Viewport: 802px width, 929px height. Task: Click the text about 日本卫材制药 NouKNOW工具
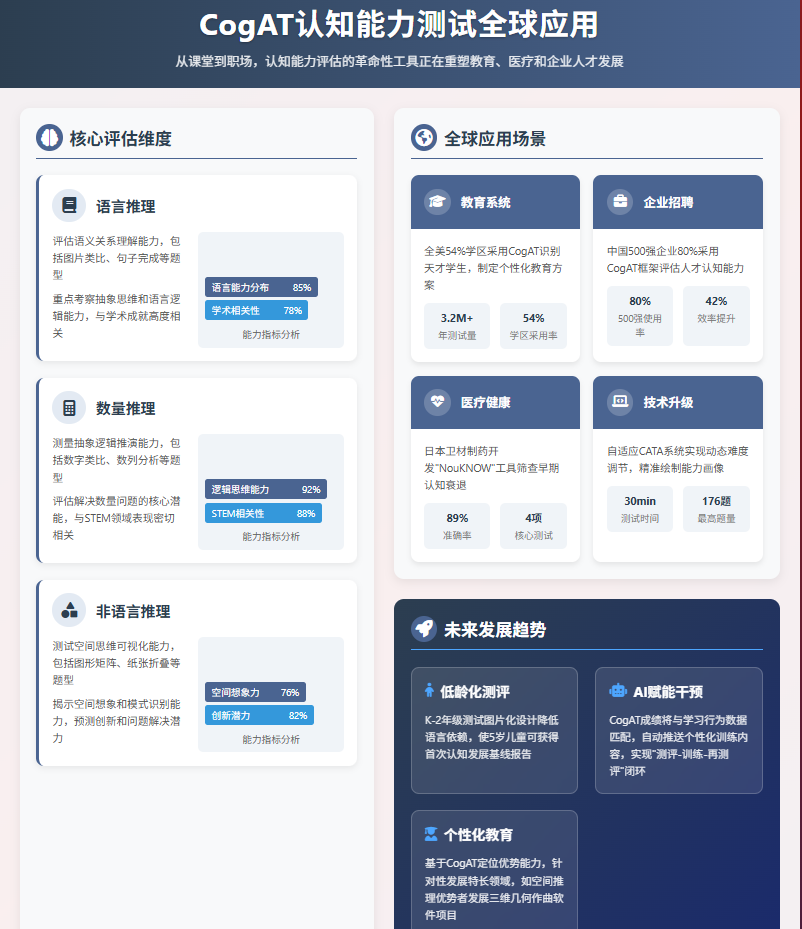click(x=492, y=468)
